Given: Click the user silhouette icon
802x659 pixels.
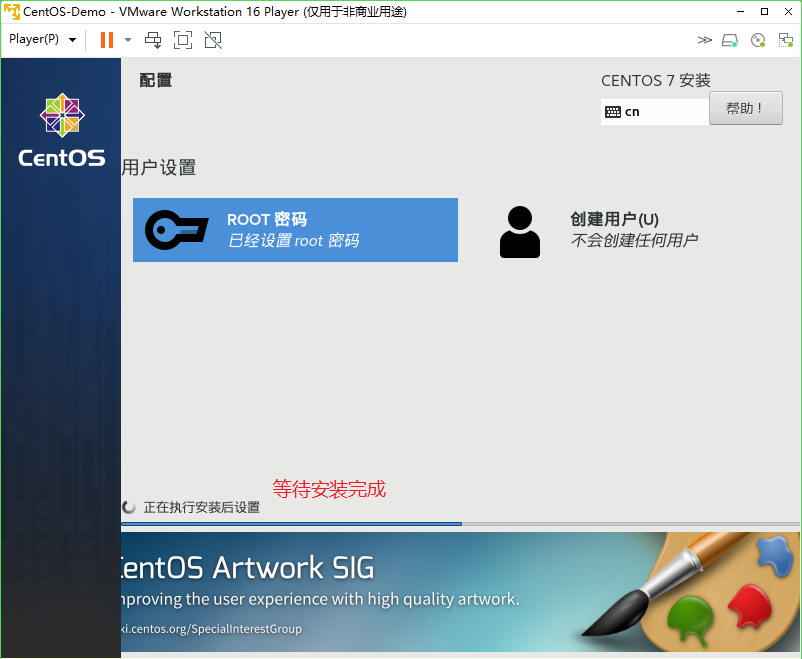Looking at the screenshot, I should point(520,232).
